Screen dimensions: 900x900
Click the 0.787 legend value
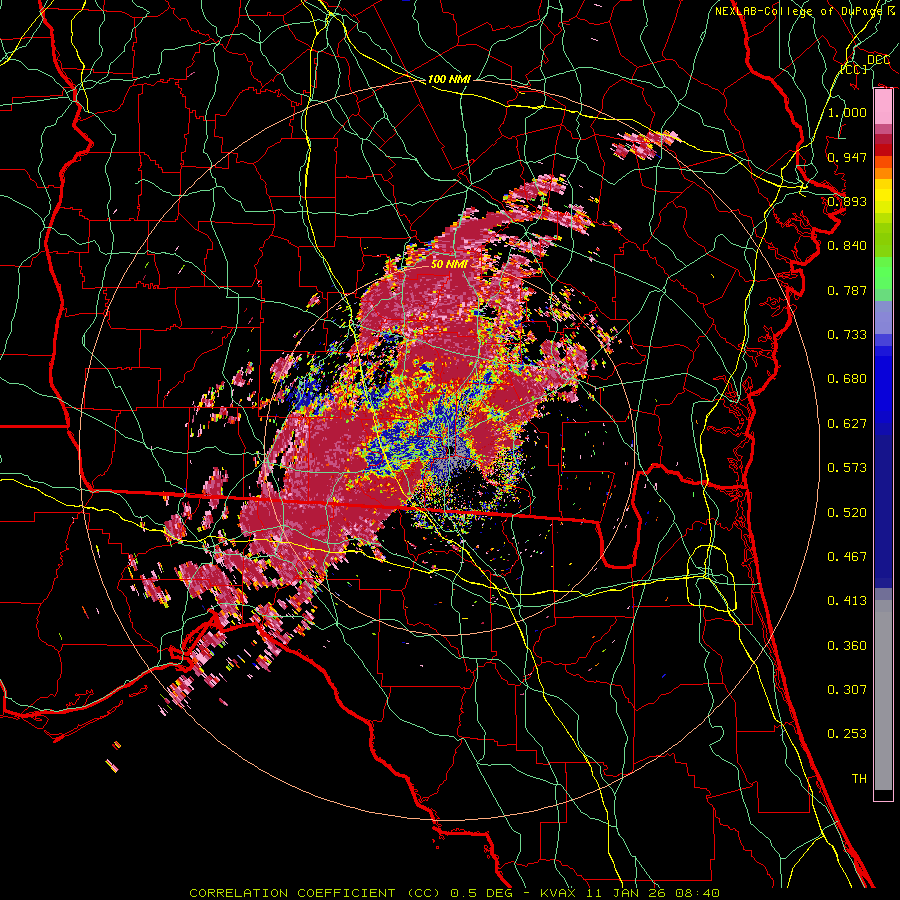coord(847,290)
